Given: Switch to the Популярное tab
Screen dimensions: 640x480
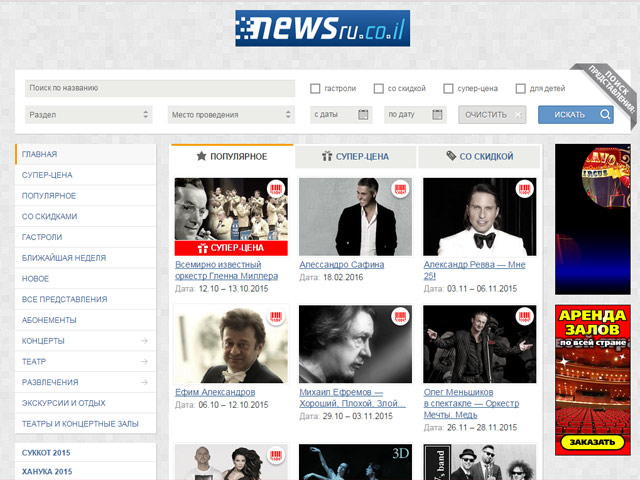Looking at the screenshot, I should coord(232,156).
